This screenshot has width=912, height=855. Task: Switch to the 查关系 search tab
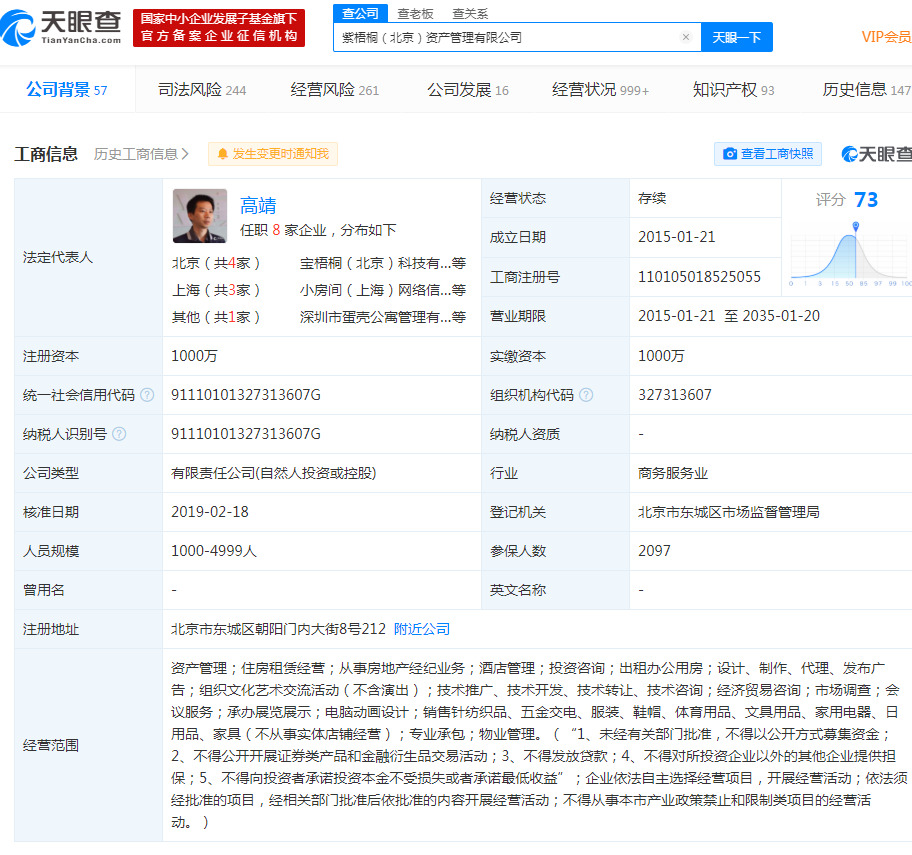470,13
